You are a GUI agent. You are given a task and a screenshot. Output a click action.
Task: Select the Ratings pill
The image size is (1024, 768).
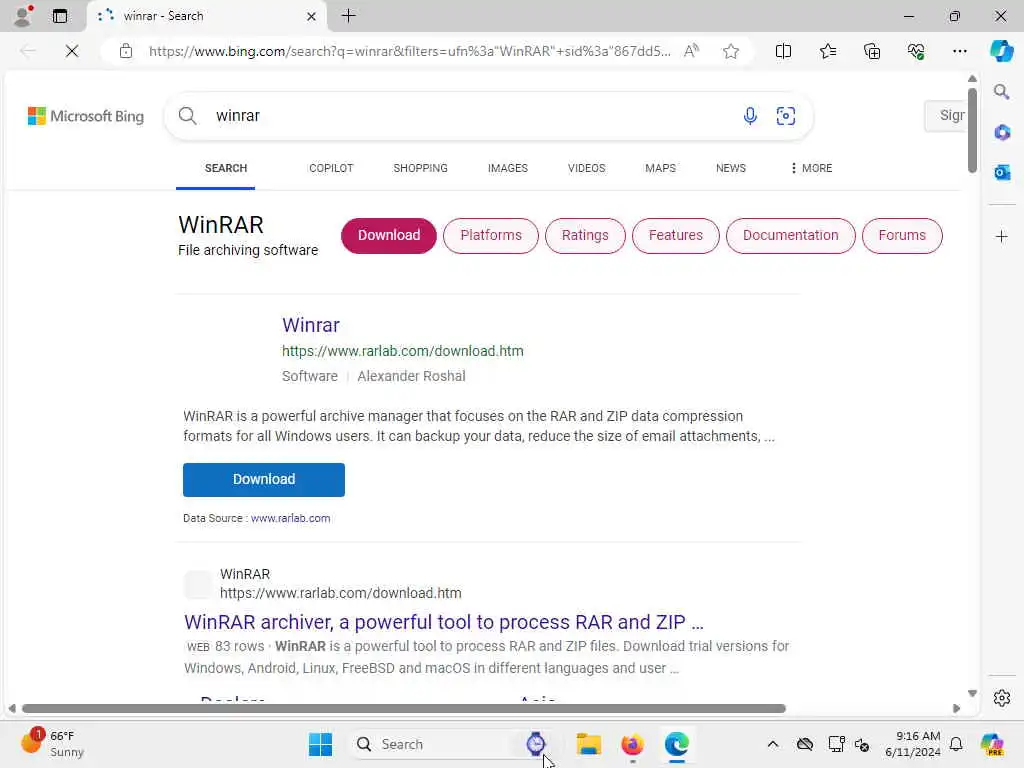click(x=585, y=236)
